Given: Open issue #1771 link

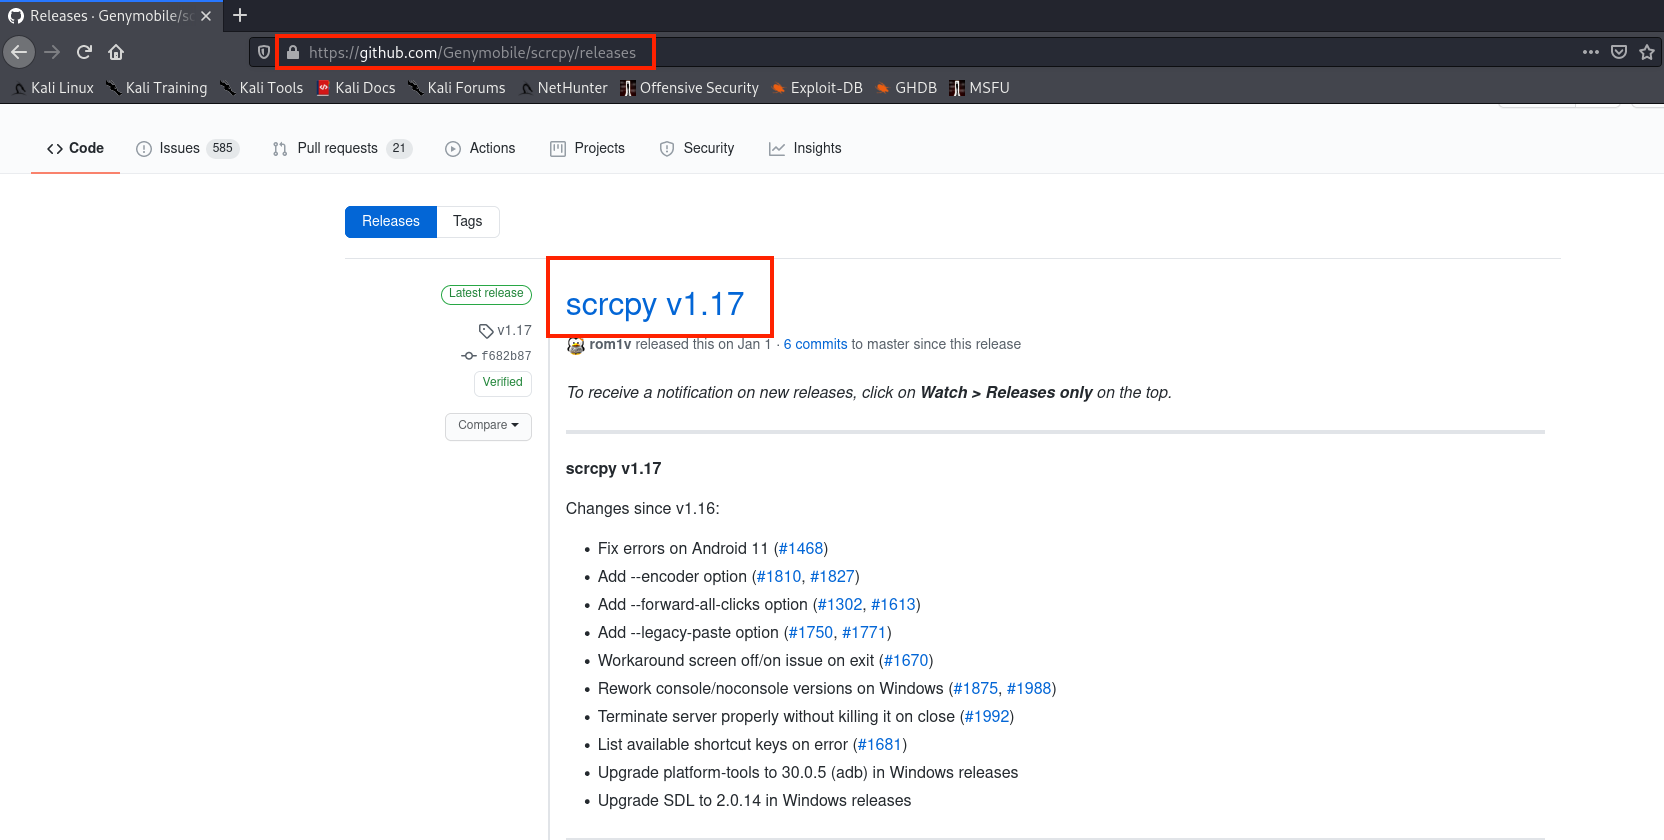Looking at the screenshot, I should pyautogui.click(x=865, y=632).
